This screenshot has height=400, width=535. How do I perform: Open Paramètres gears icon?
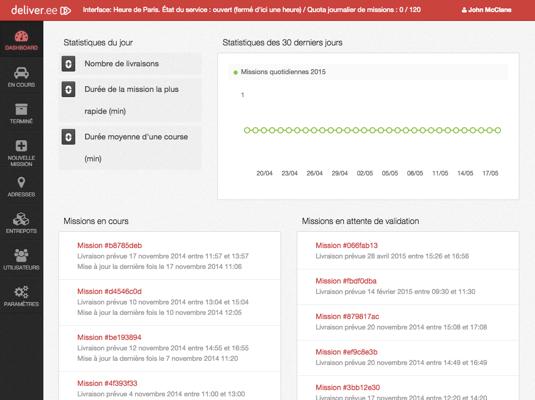[21, 292]
